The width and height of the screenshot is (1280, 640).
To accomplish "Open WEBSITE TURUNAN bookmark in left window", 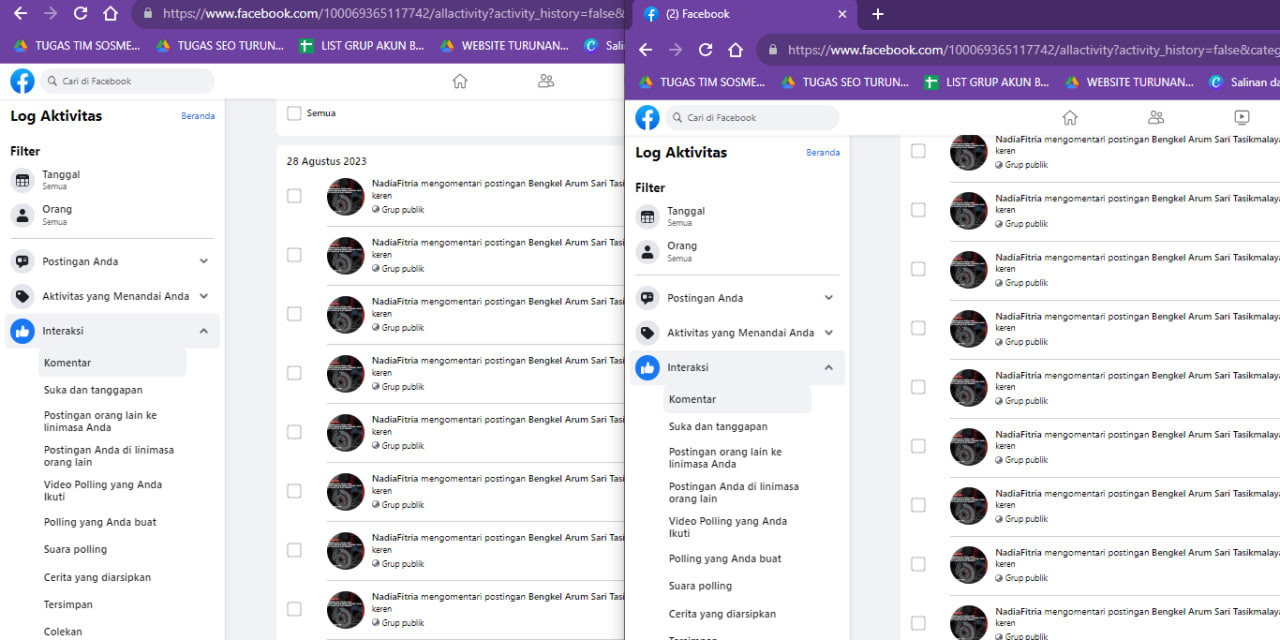I will coord(504,45).
